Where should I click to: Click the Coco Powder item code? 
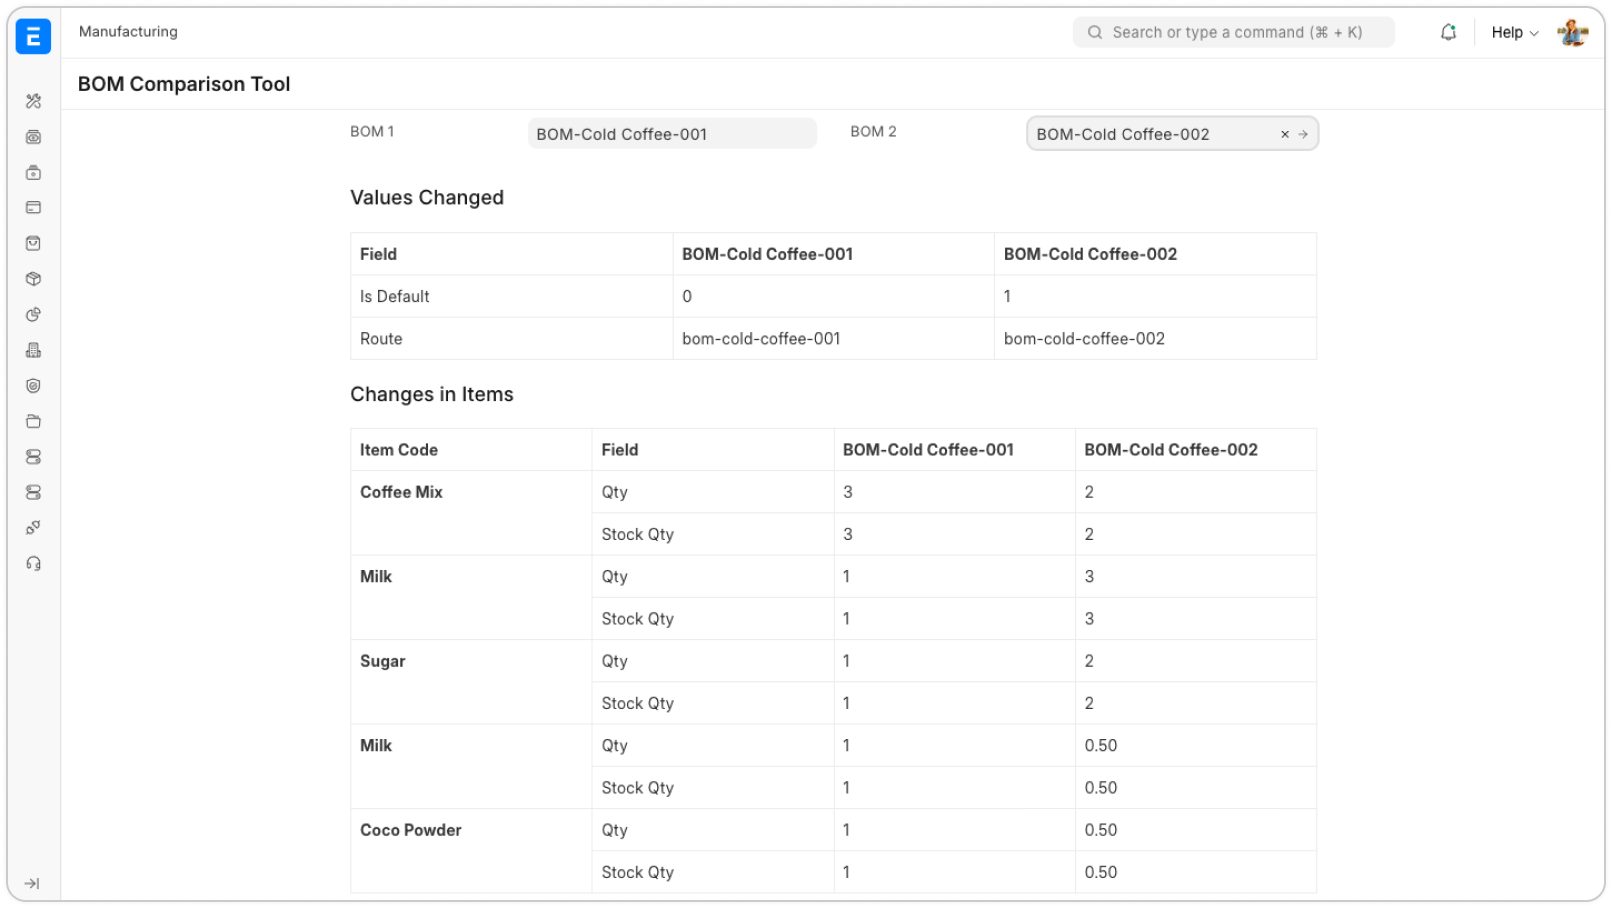[x=411, y=830]
